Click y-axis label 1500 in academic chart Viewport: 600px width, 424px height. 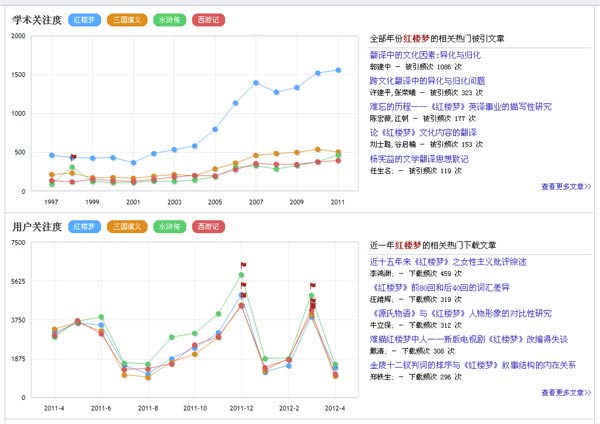pyautogui.click(x=18, y=75)
